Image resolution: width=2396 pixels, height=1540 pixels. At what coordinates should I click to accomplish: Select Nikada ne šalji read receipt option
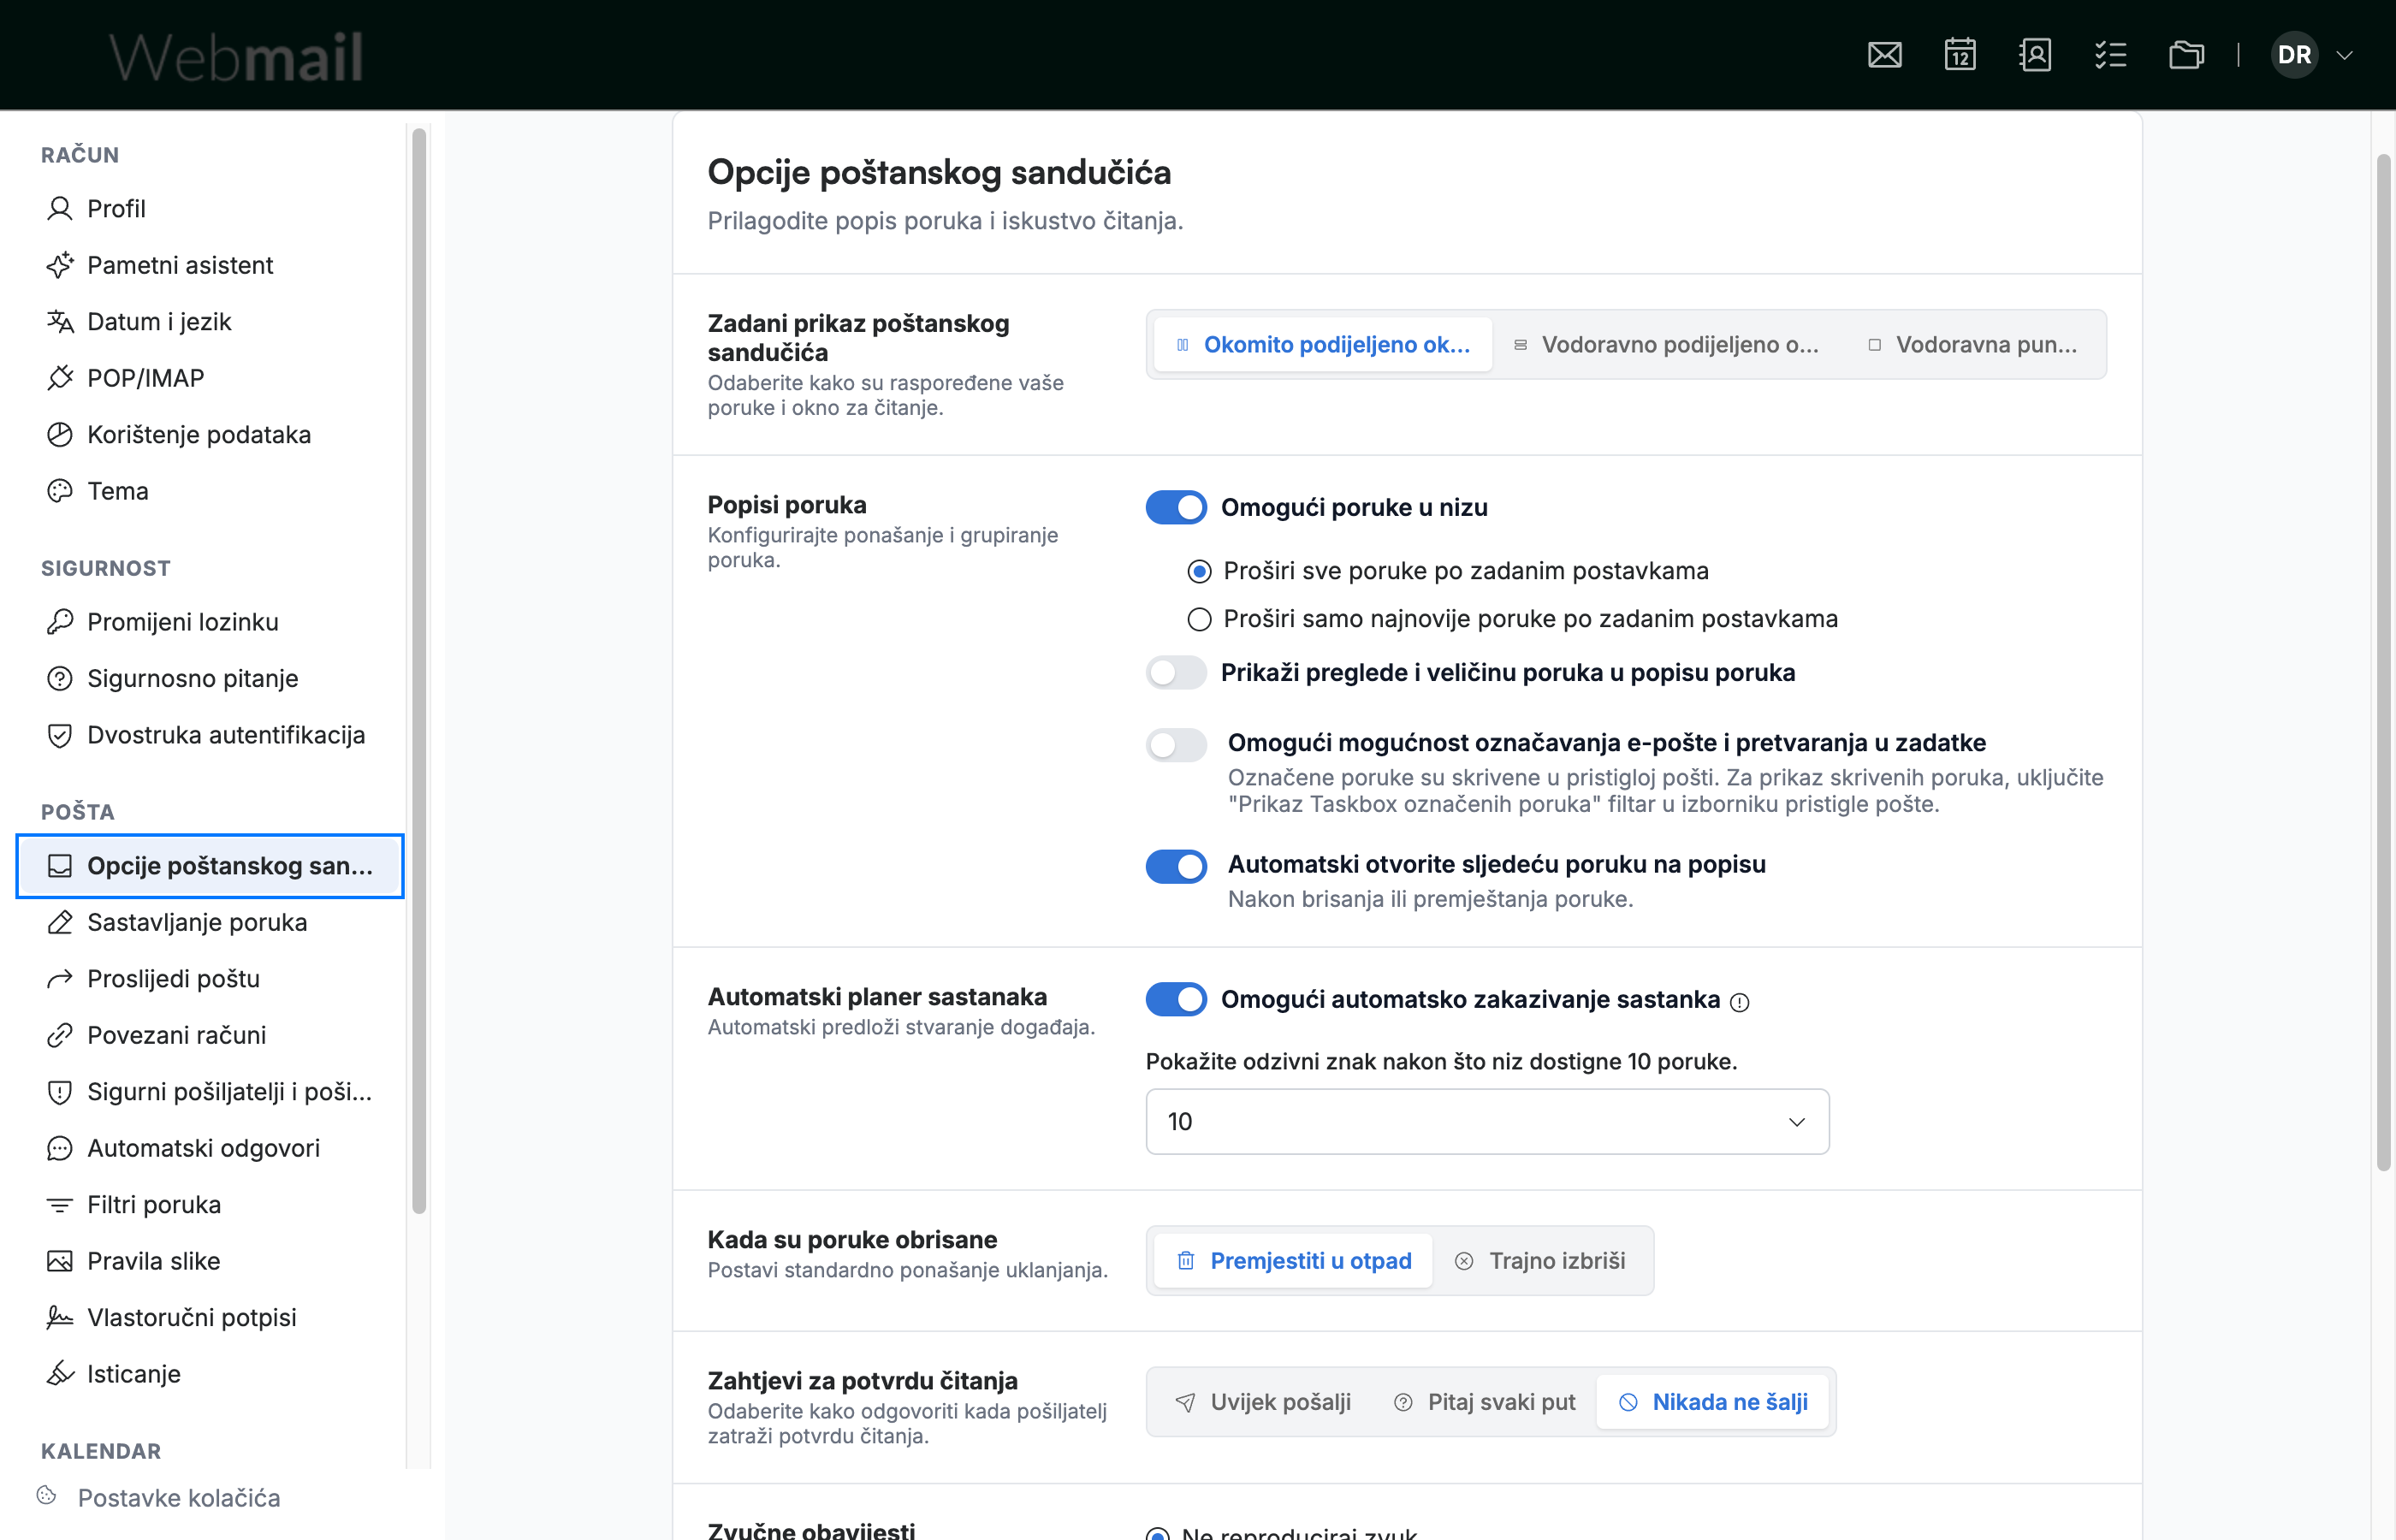1713,1402
